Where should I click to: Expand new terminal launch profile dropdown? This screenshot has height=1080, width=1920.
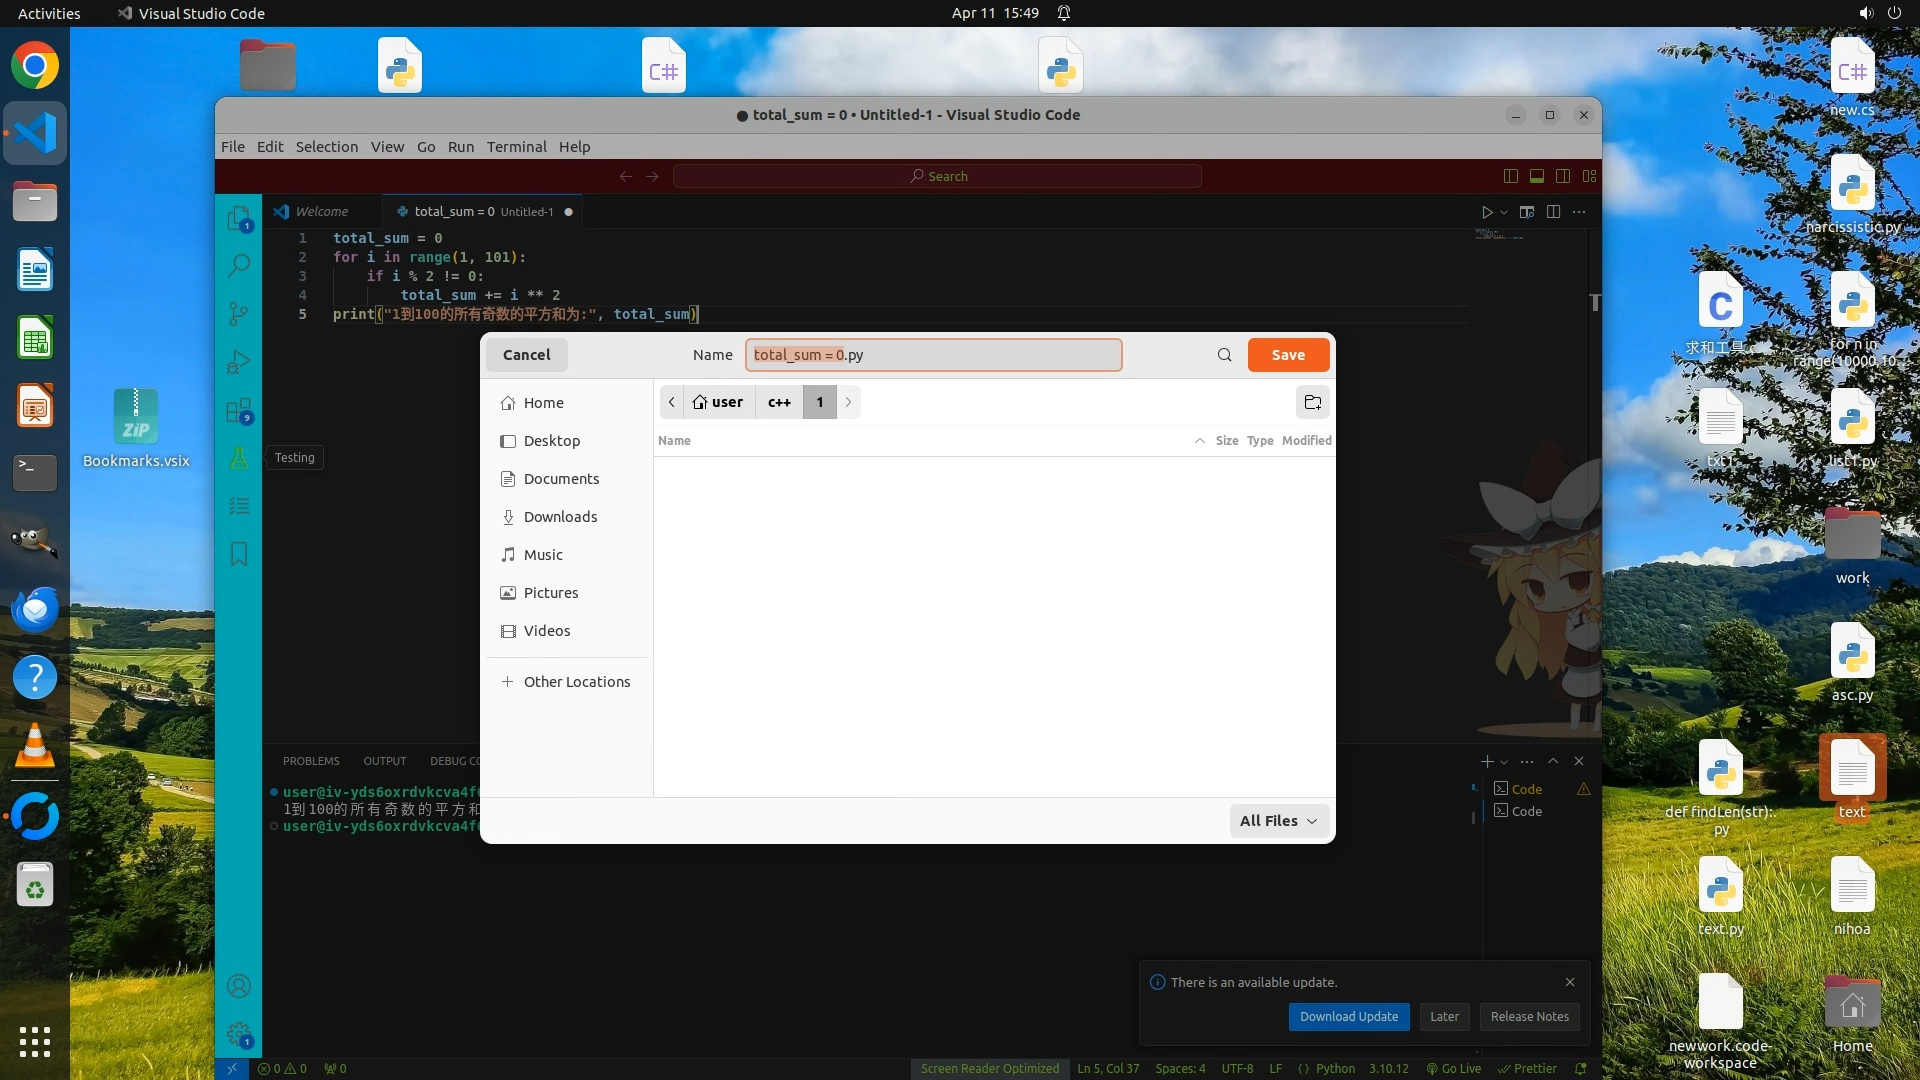click(1504, 762)
